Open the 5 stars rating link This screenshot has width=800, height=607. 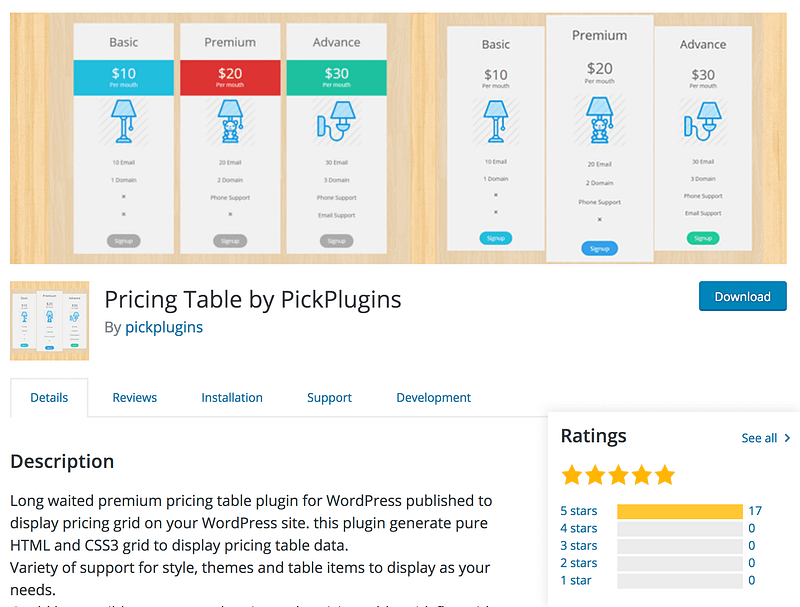[x=579, y=510]
